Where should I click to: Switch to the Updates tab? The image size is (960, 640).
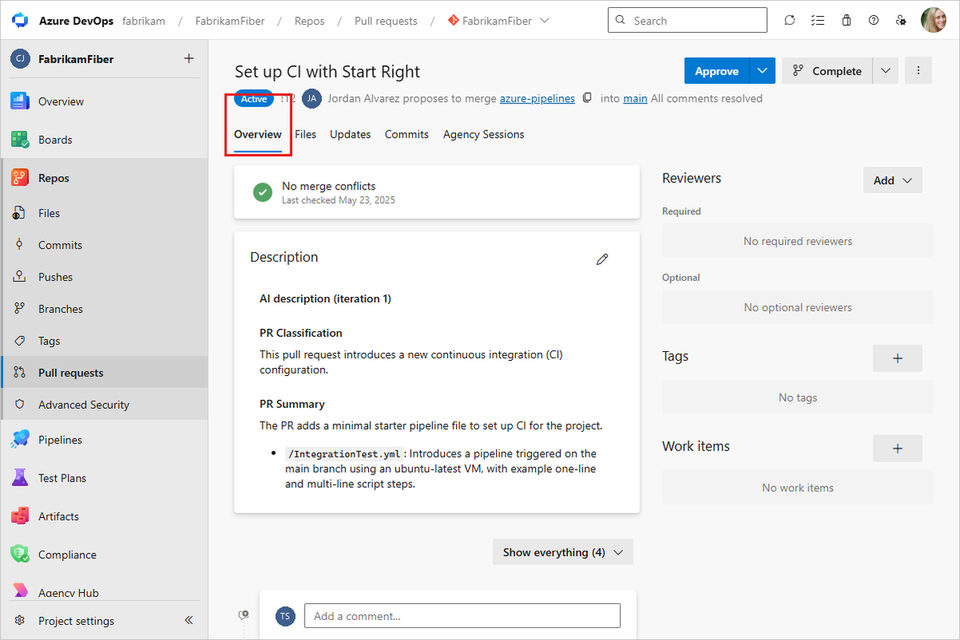350,134
